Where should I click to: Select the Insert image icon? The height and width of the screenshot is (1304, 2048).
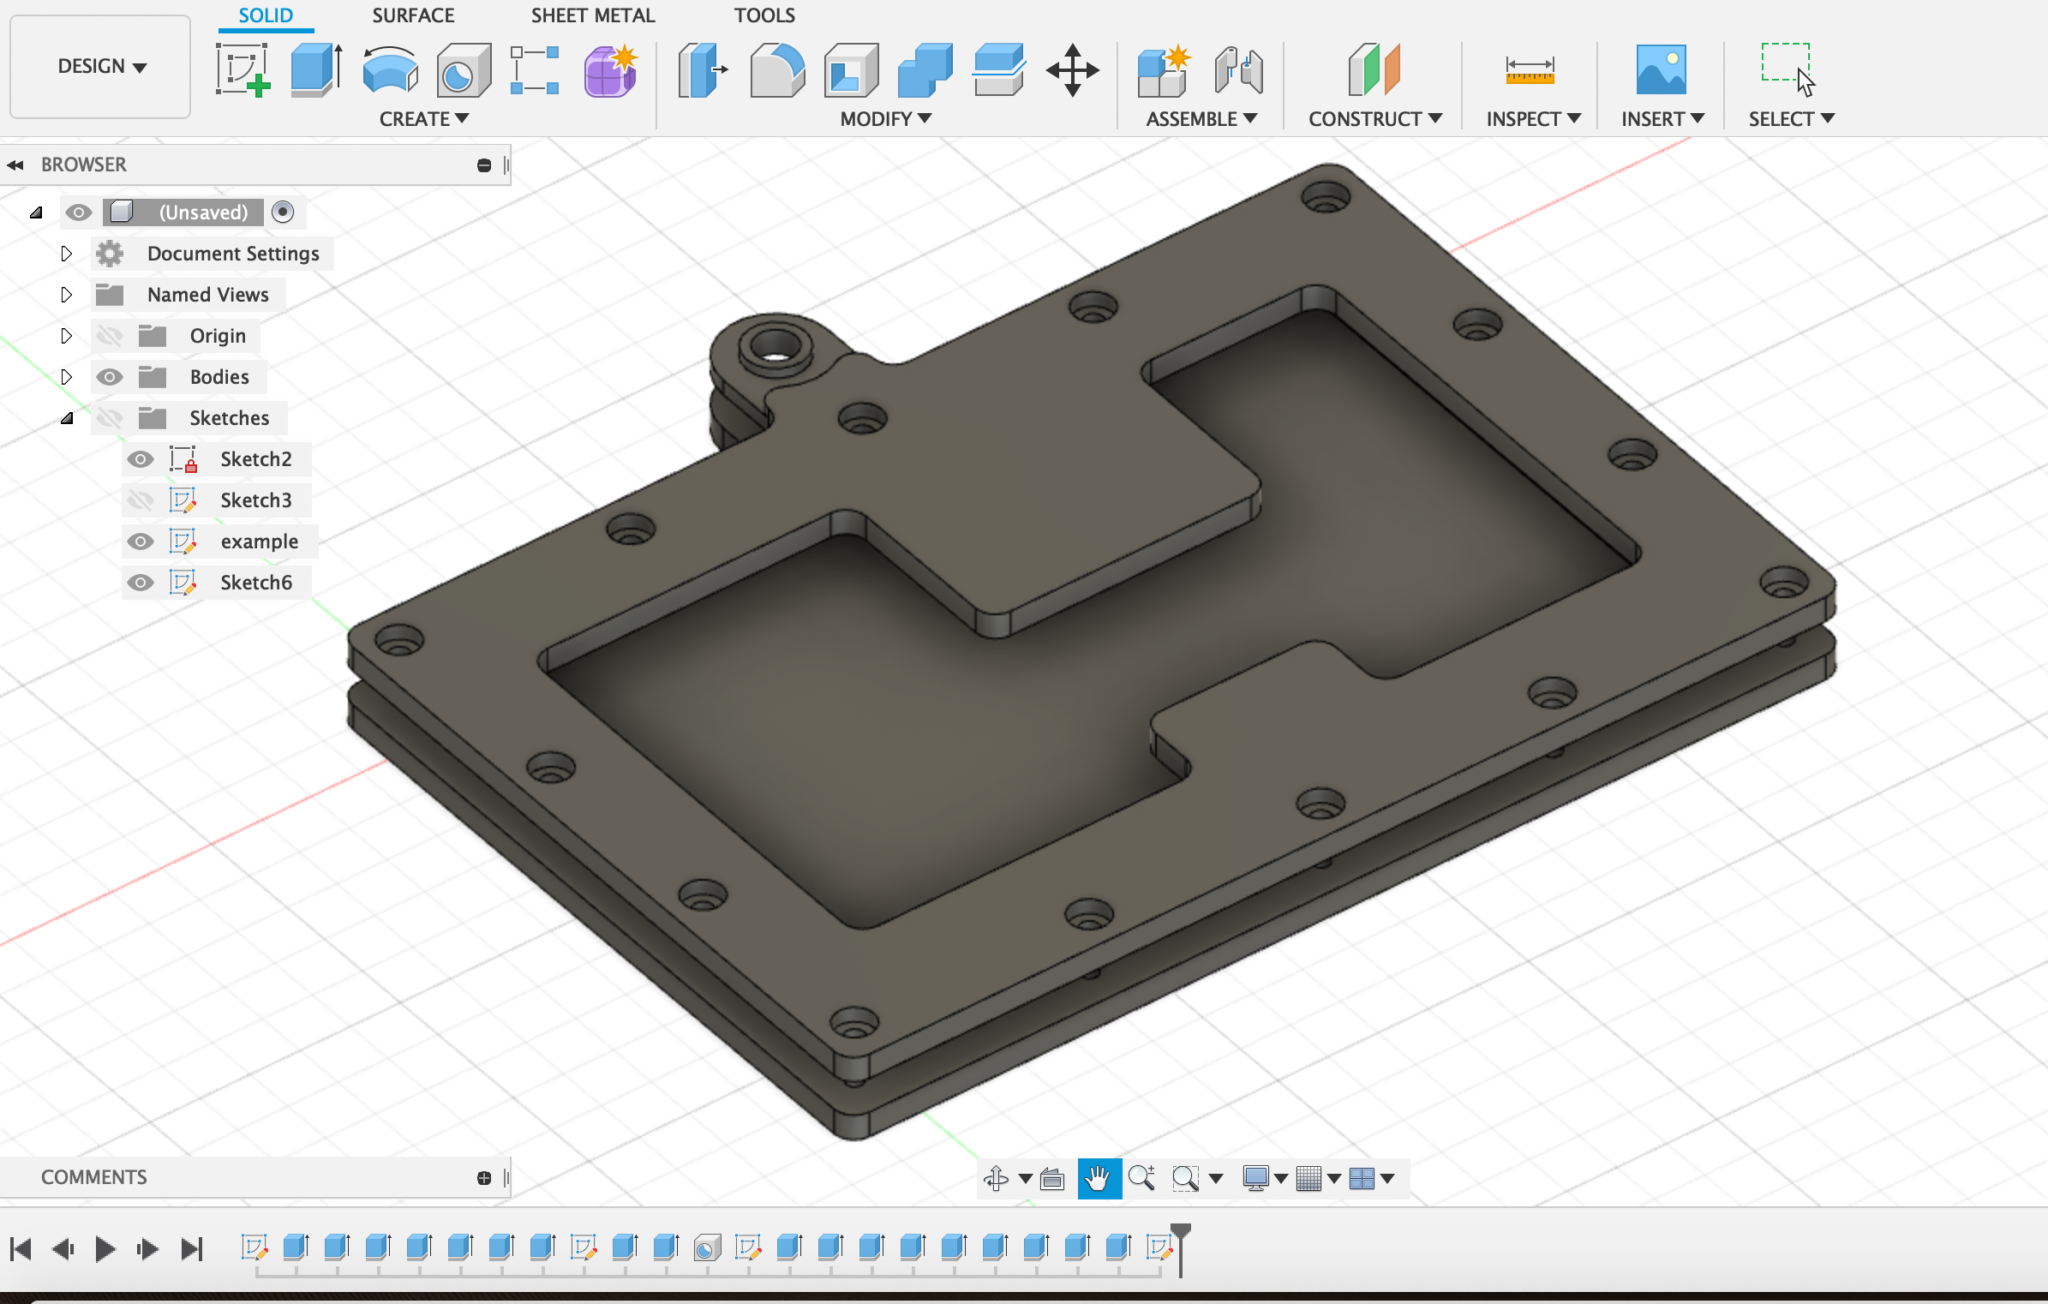(1661, 70)
